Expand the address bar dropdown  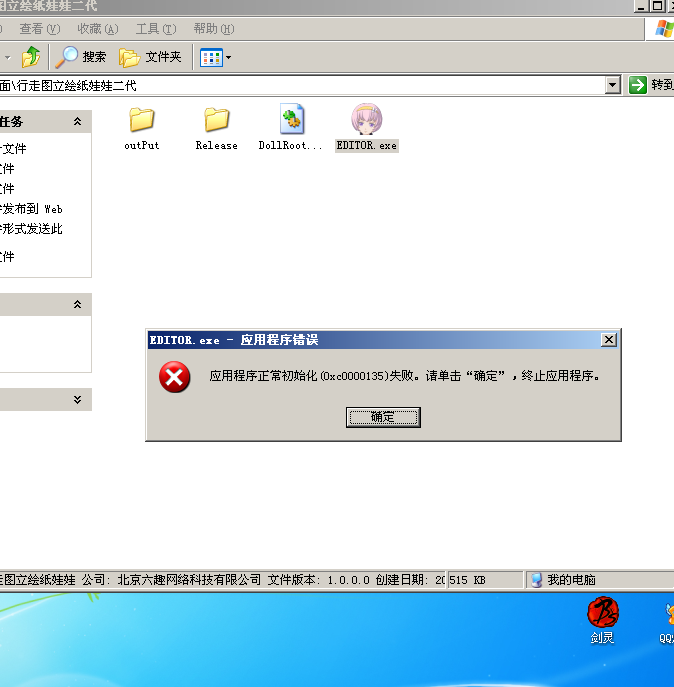tap(613, 85)
